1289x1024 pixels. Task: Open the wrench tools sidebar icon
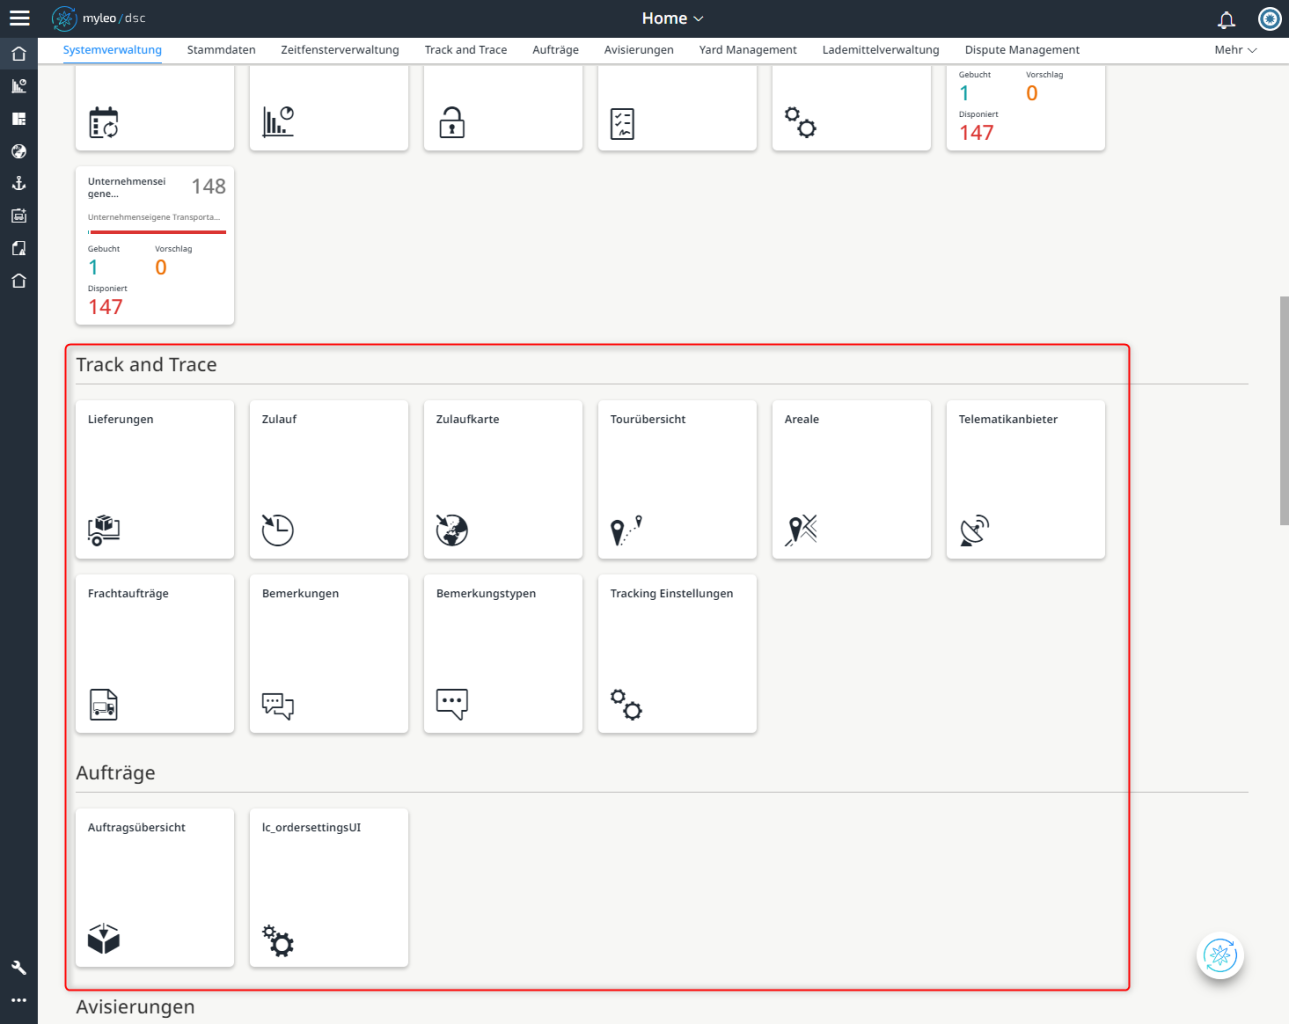tap(19, 967)
